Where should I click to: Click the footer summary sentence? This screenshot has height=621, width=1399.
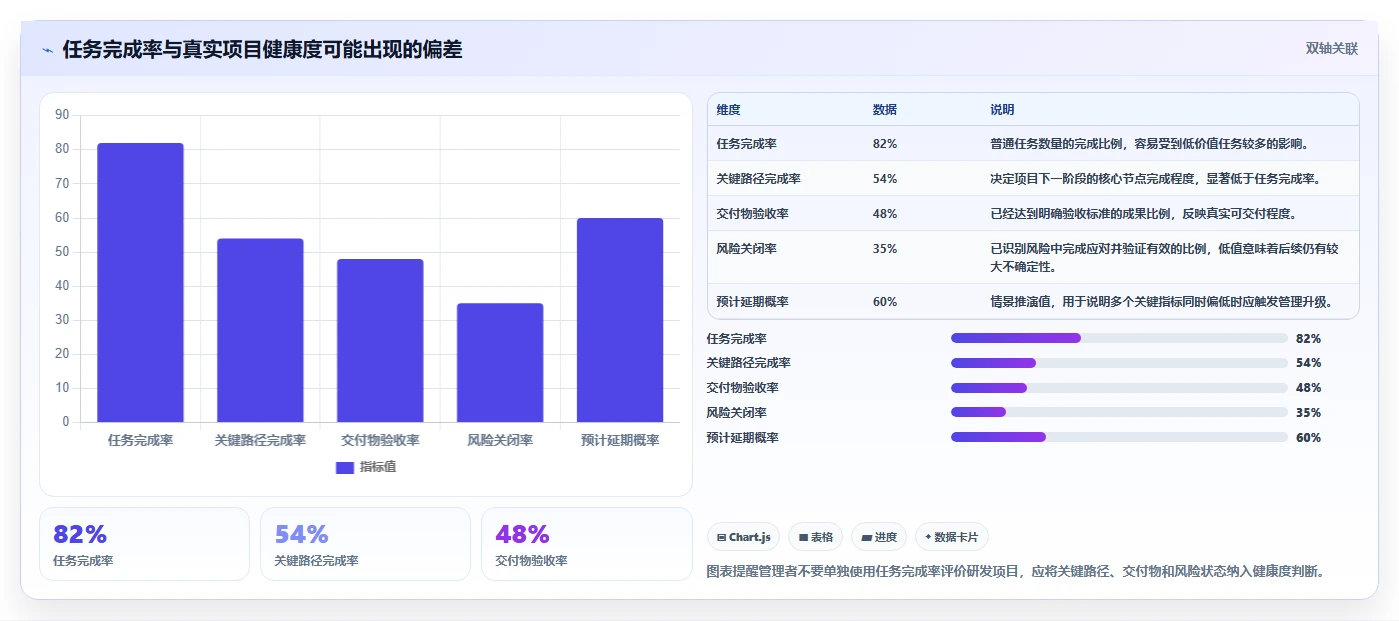1016,572
